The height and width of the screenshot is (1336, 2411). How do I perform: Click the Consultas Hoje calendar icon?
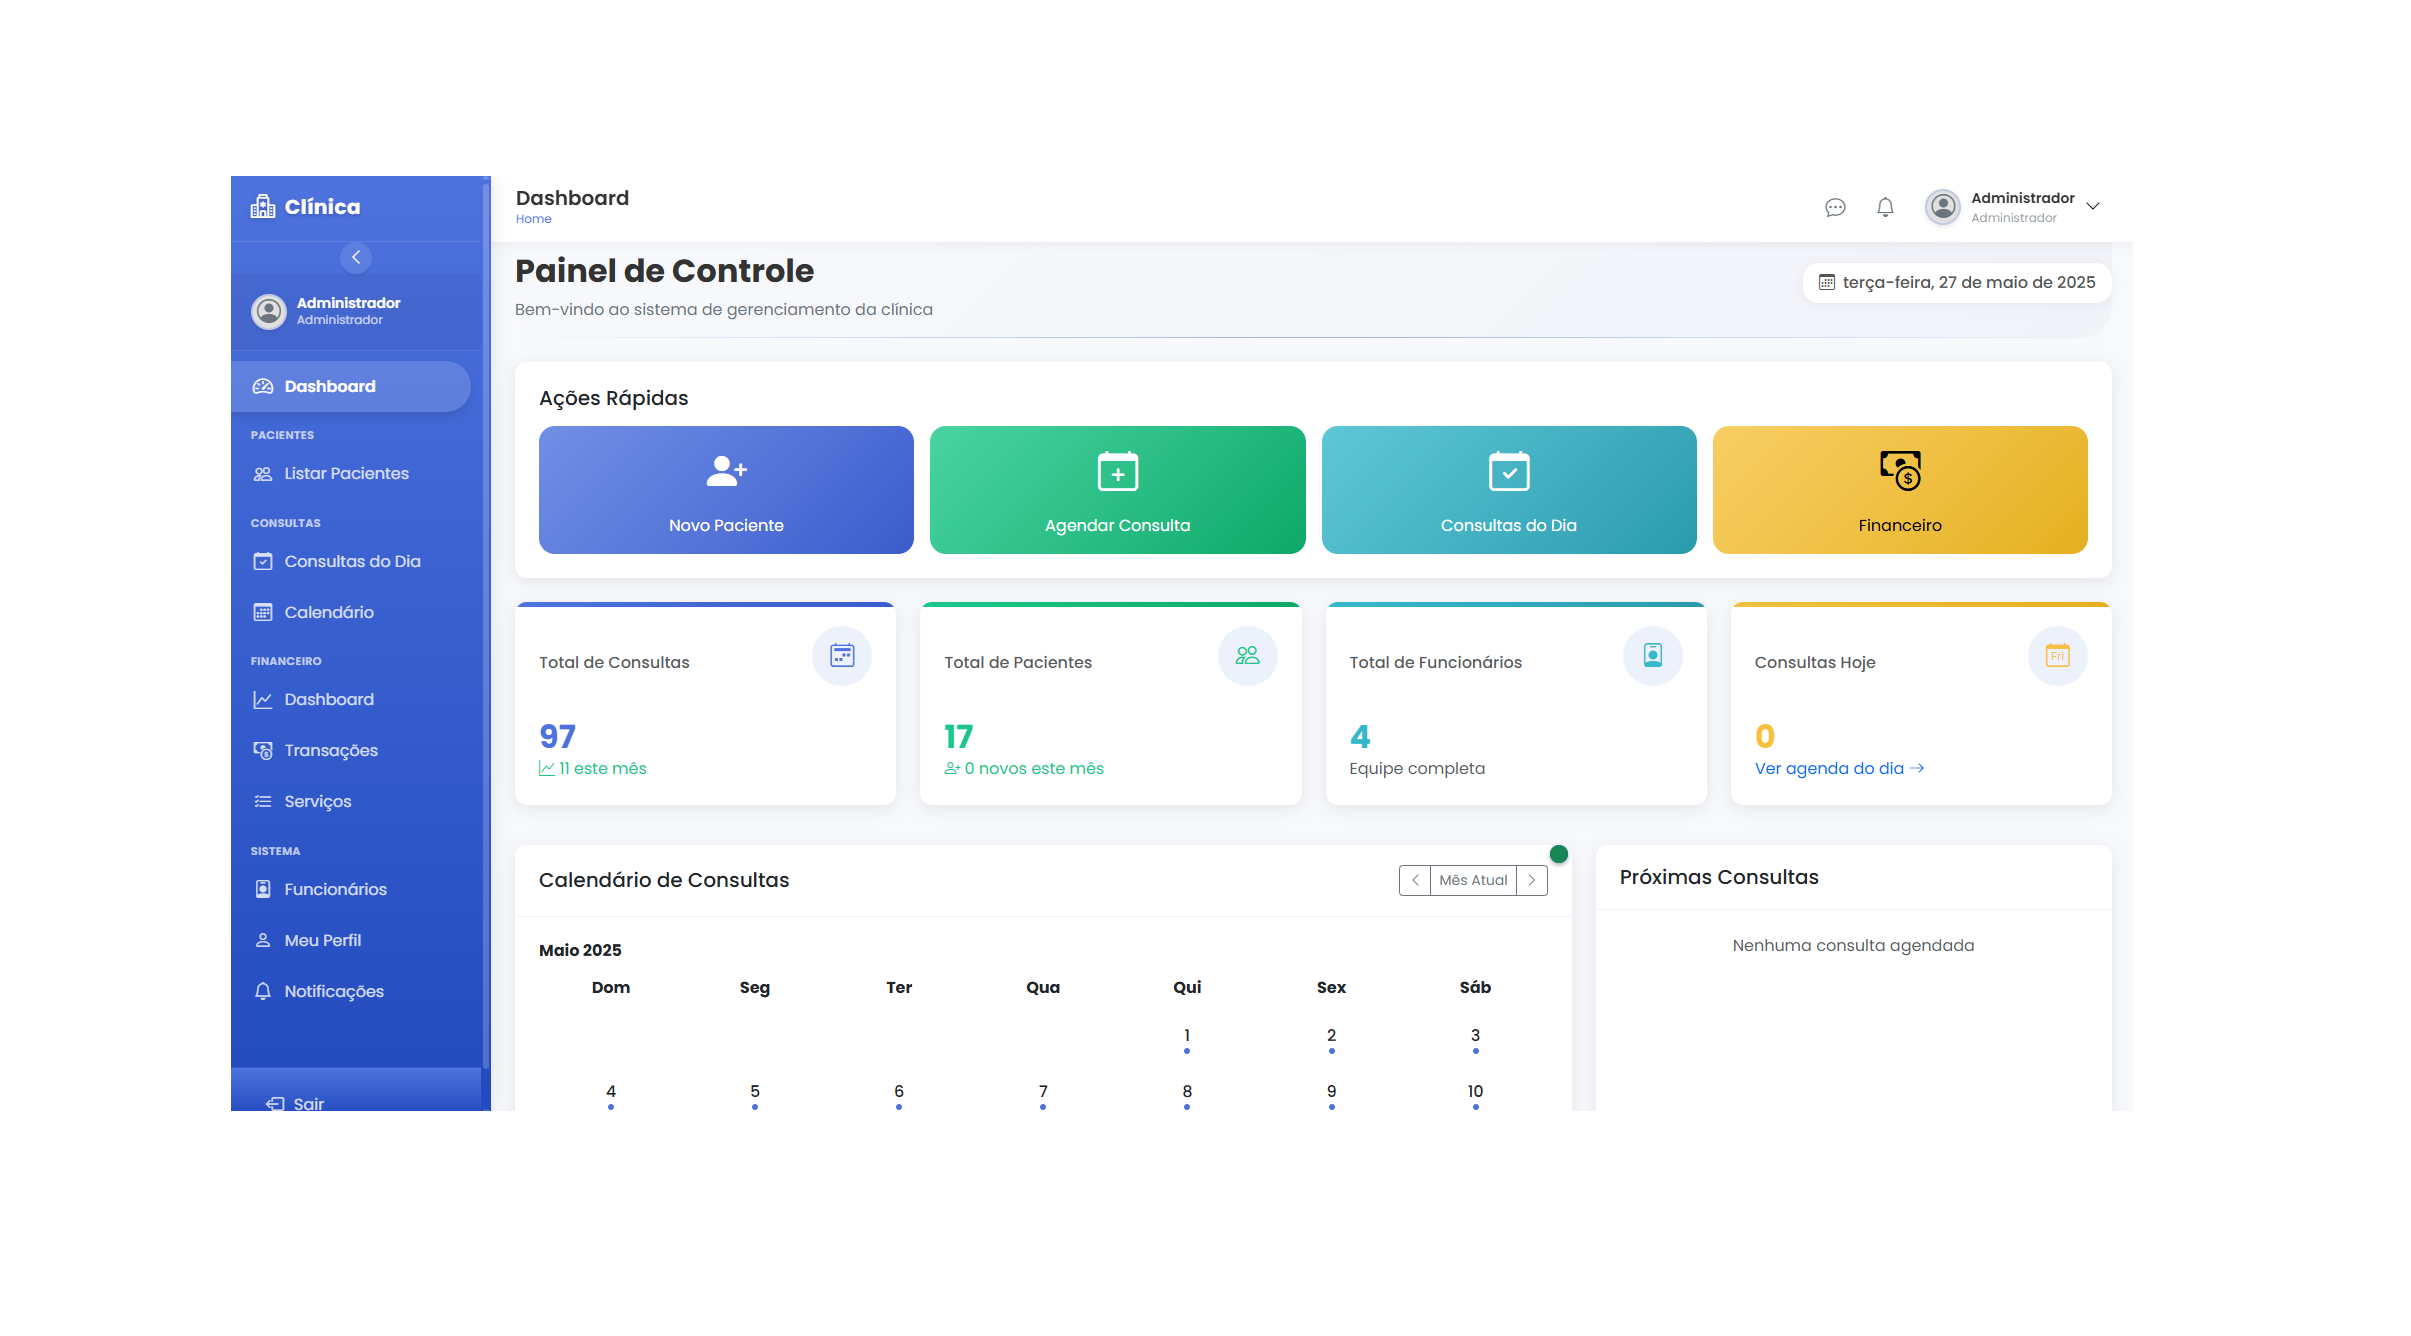2057,656
